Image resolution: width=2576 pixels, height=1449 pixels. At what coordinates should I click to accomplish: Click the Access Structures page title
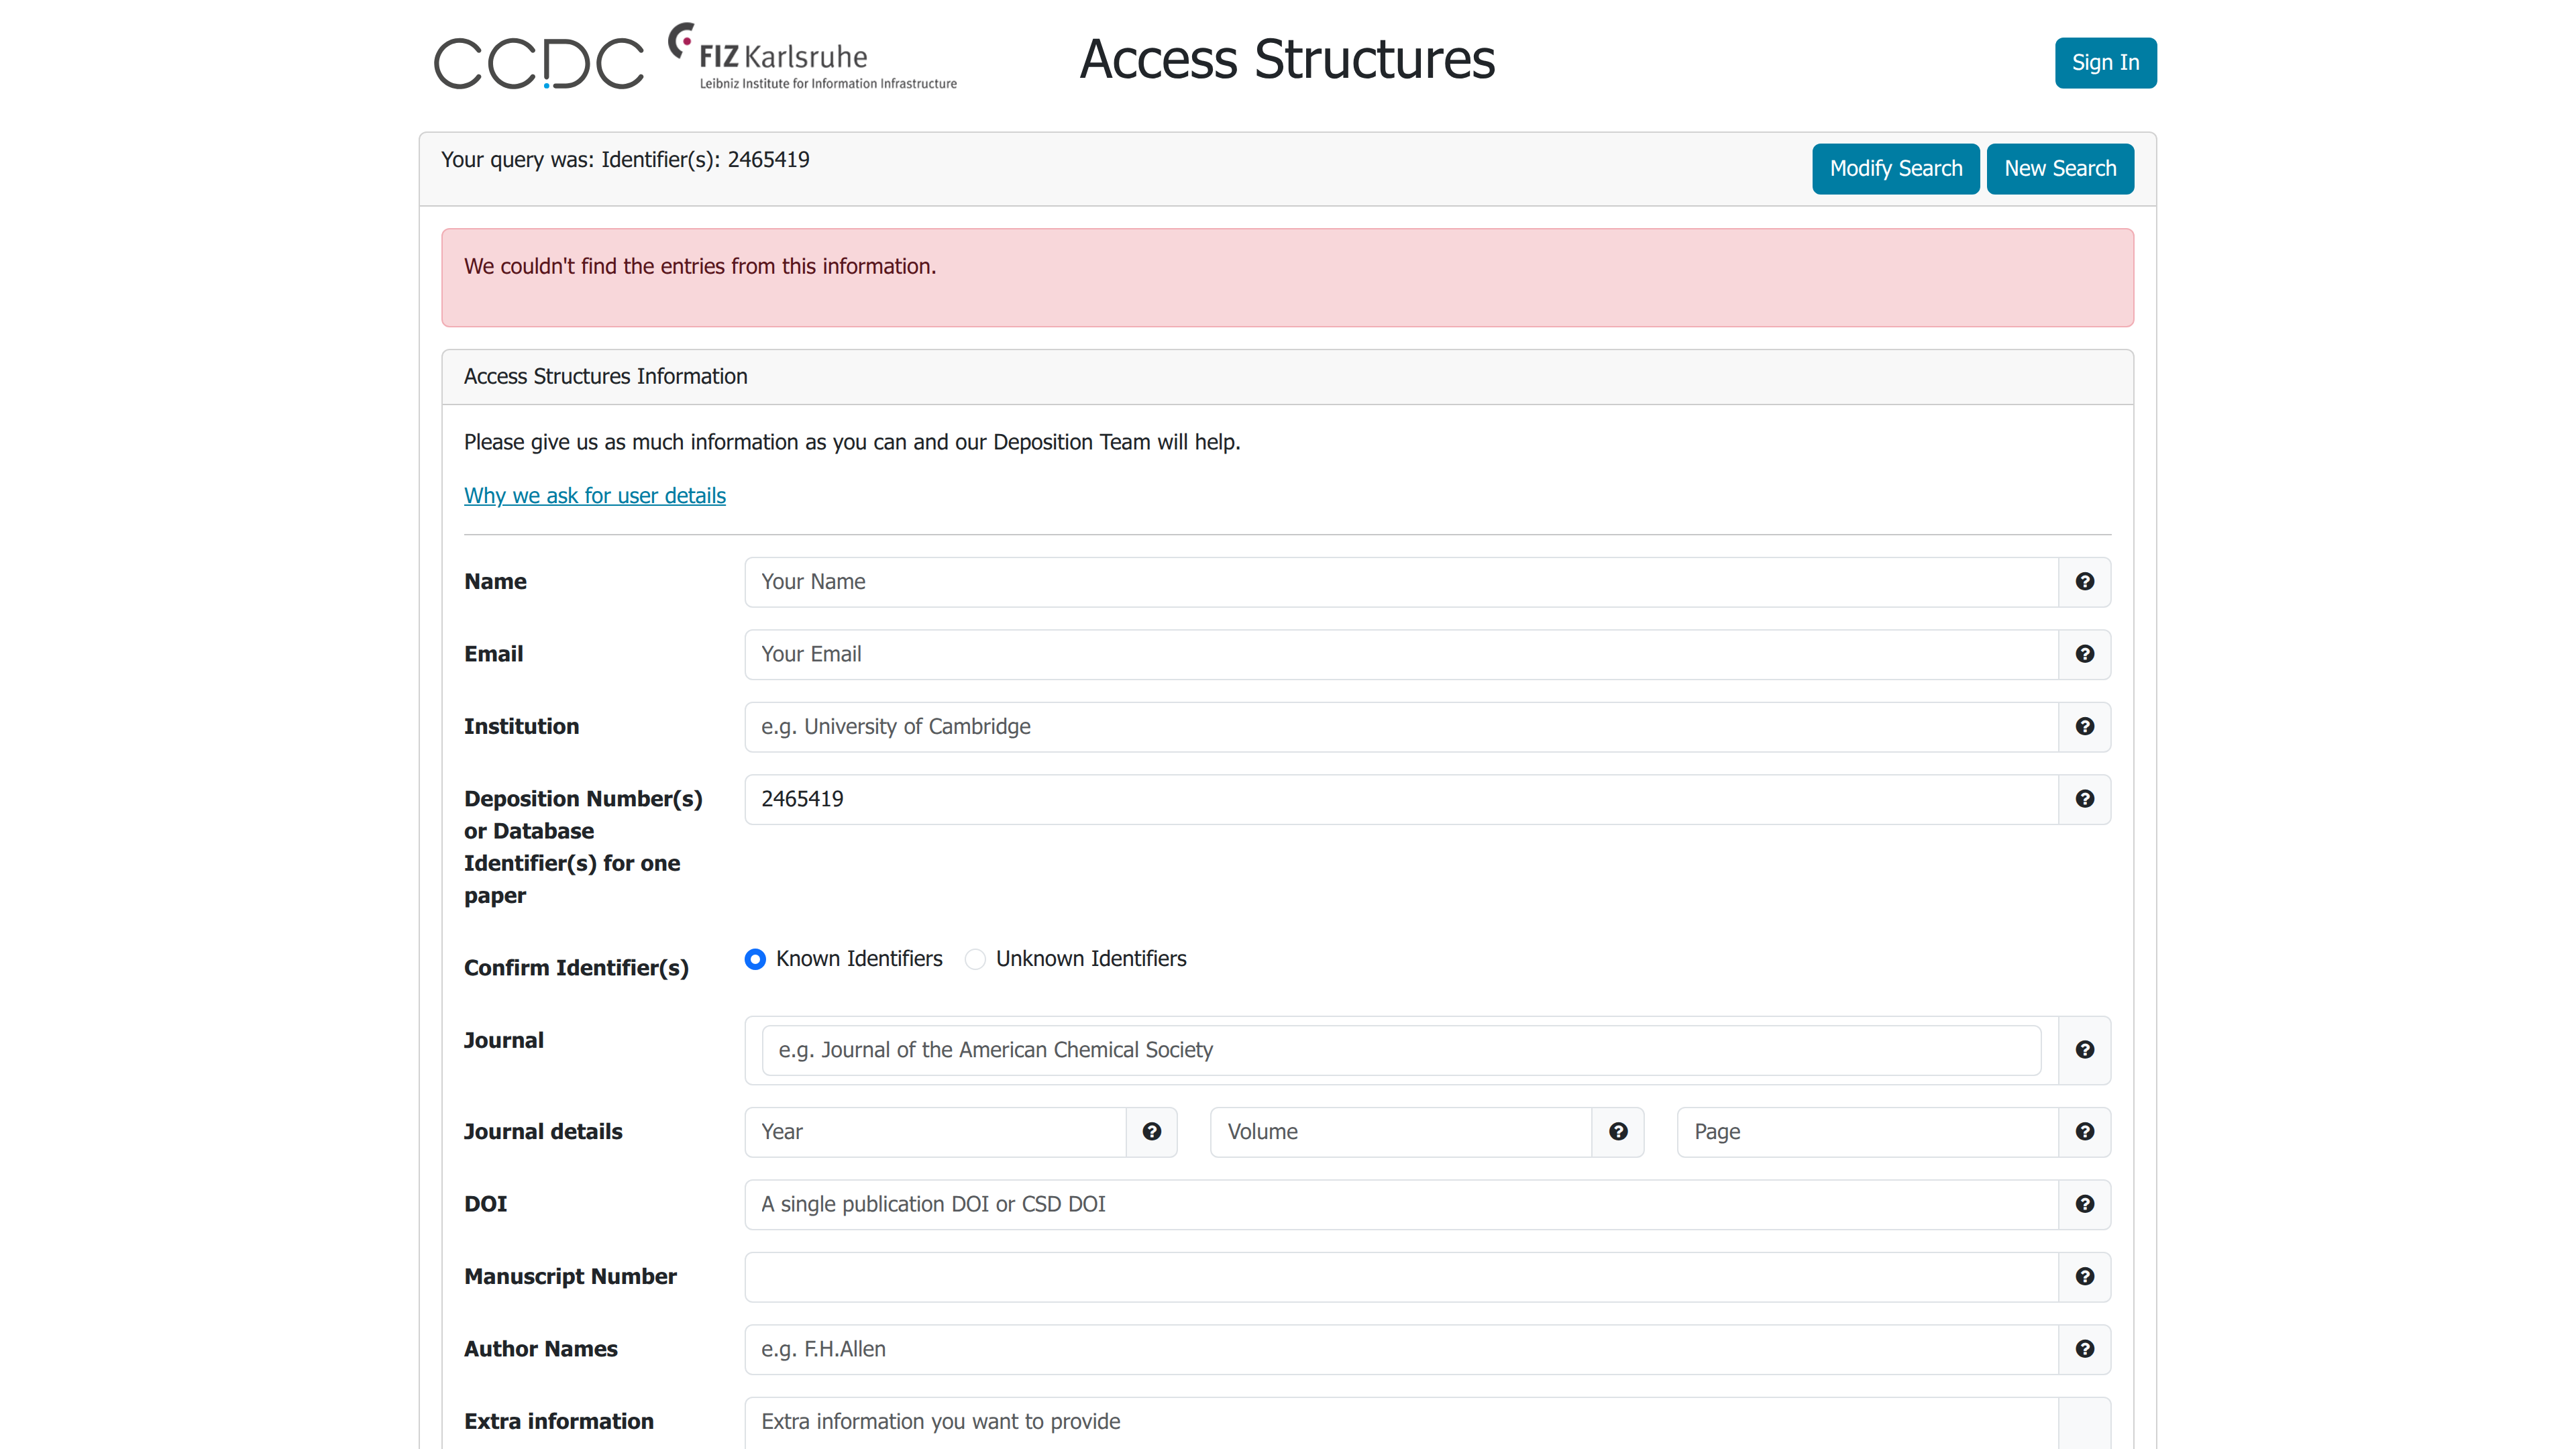(x=1287, y=59)
